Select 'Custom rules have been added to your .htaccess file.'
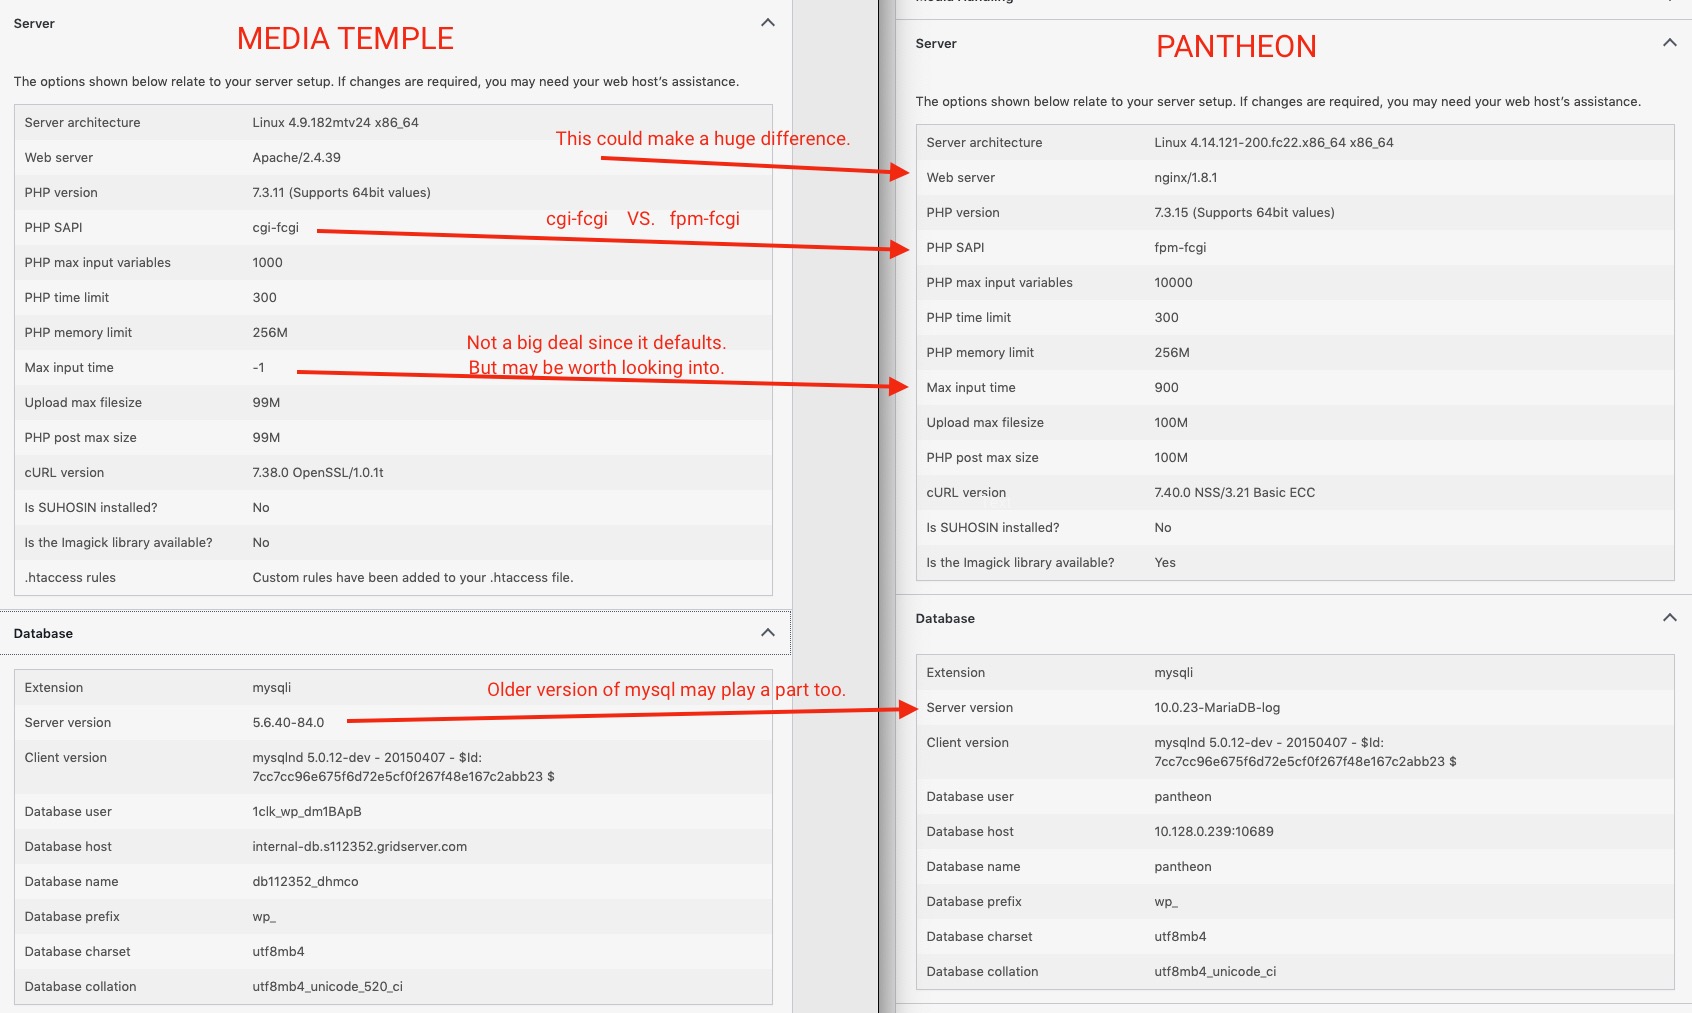The height and width of the screenshot is (1013, 1692). [413, 578]
